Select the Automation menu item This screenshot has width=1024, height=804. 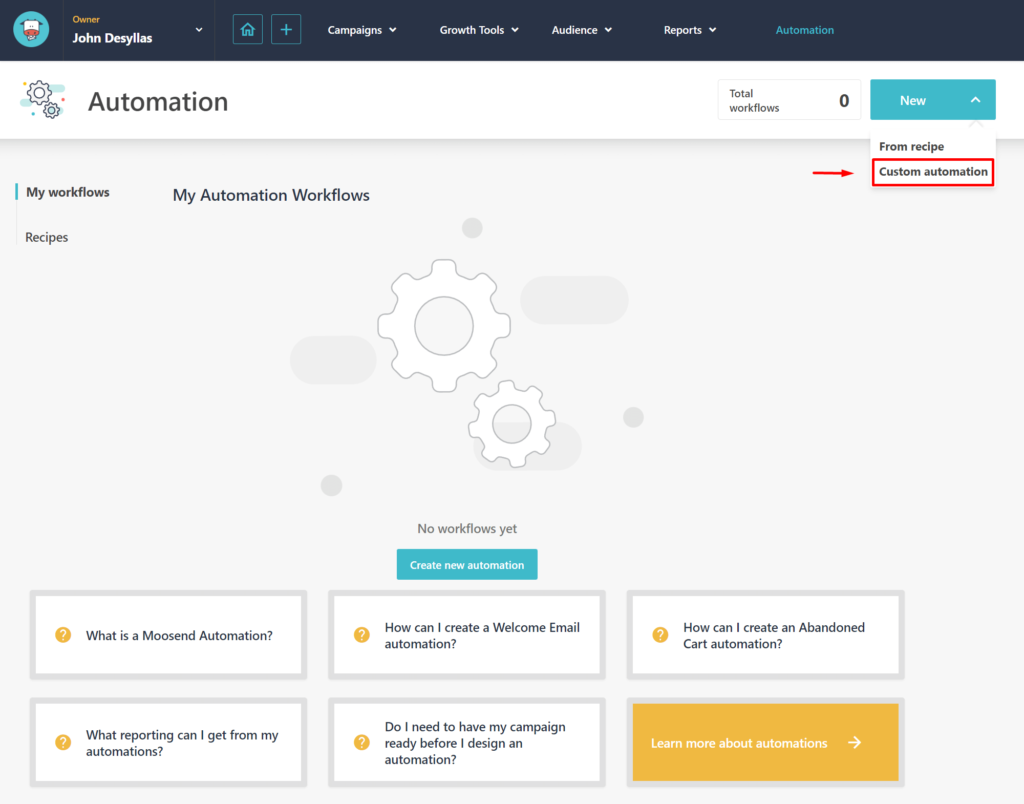tap(804, 29)
